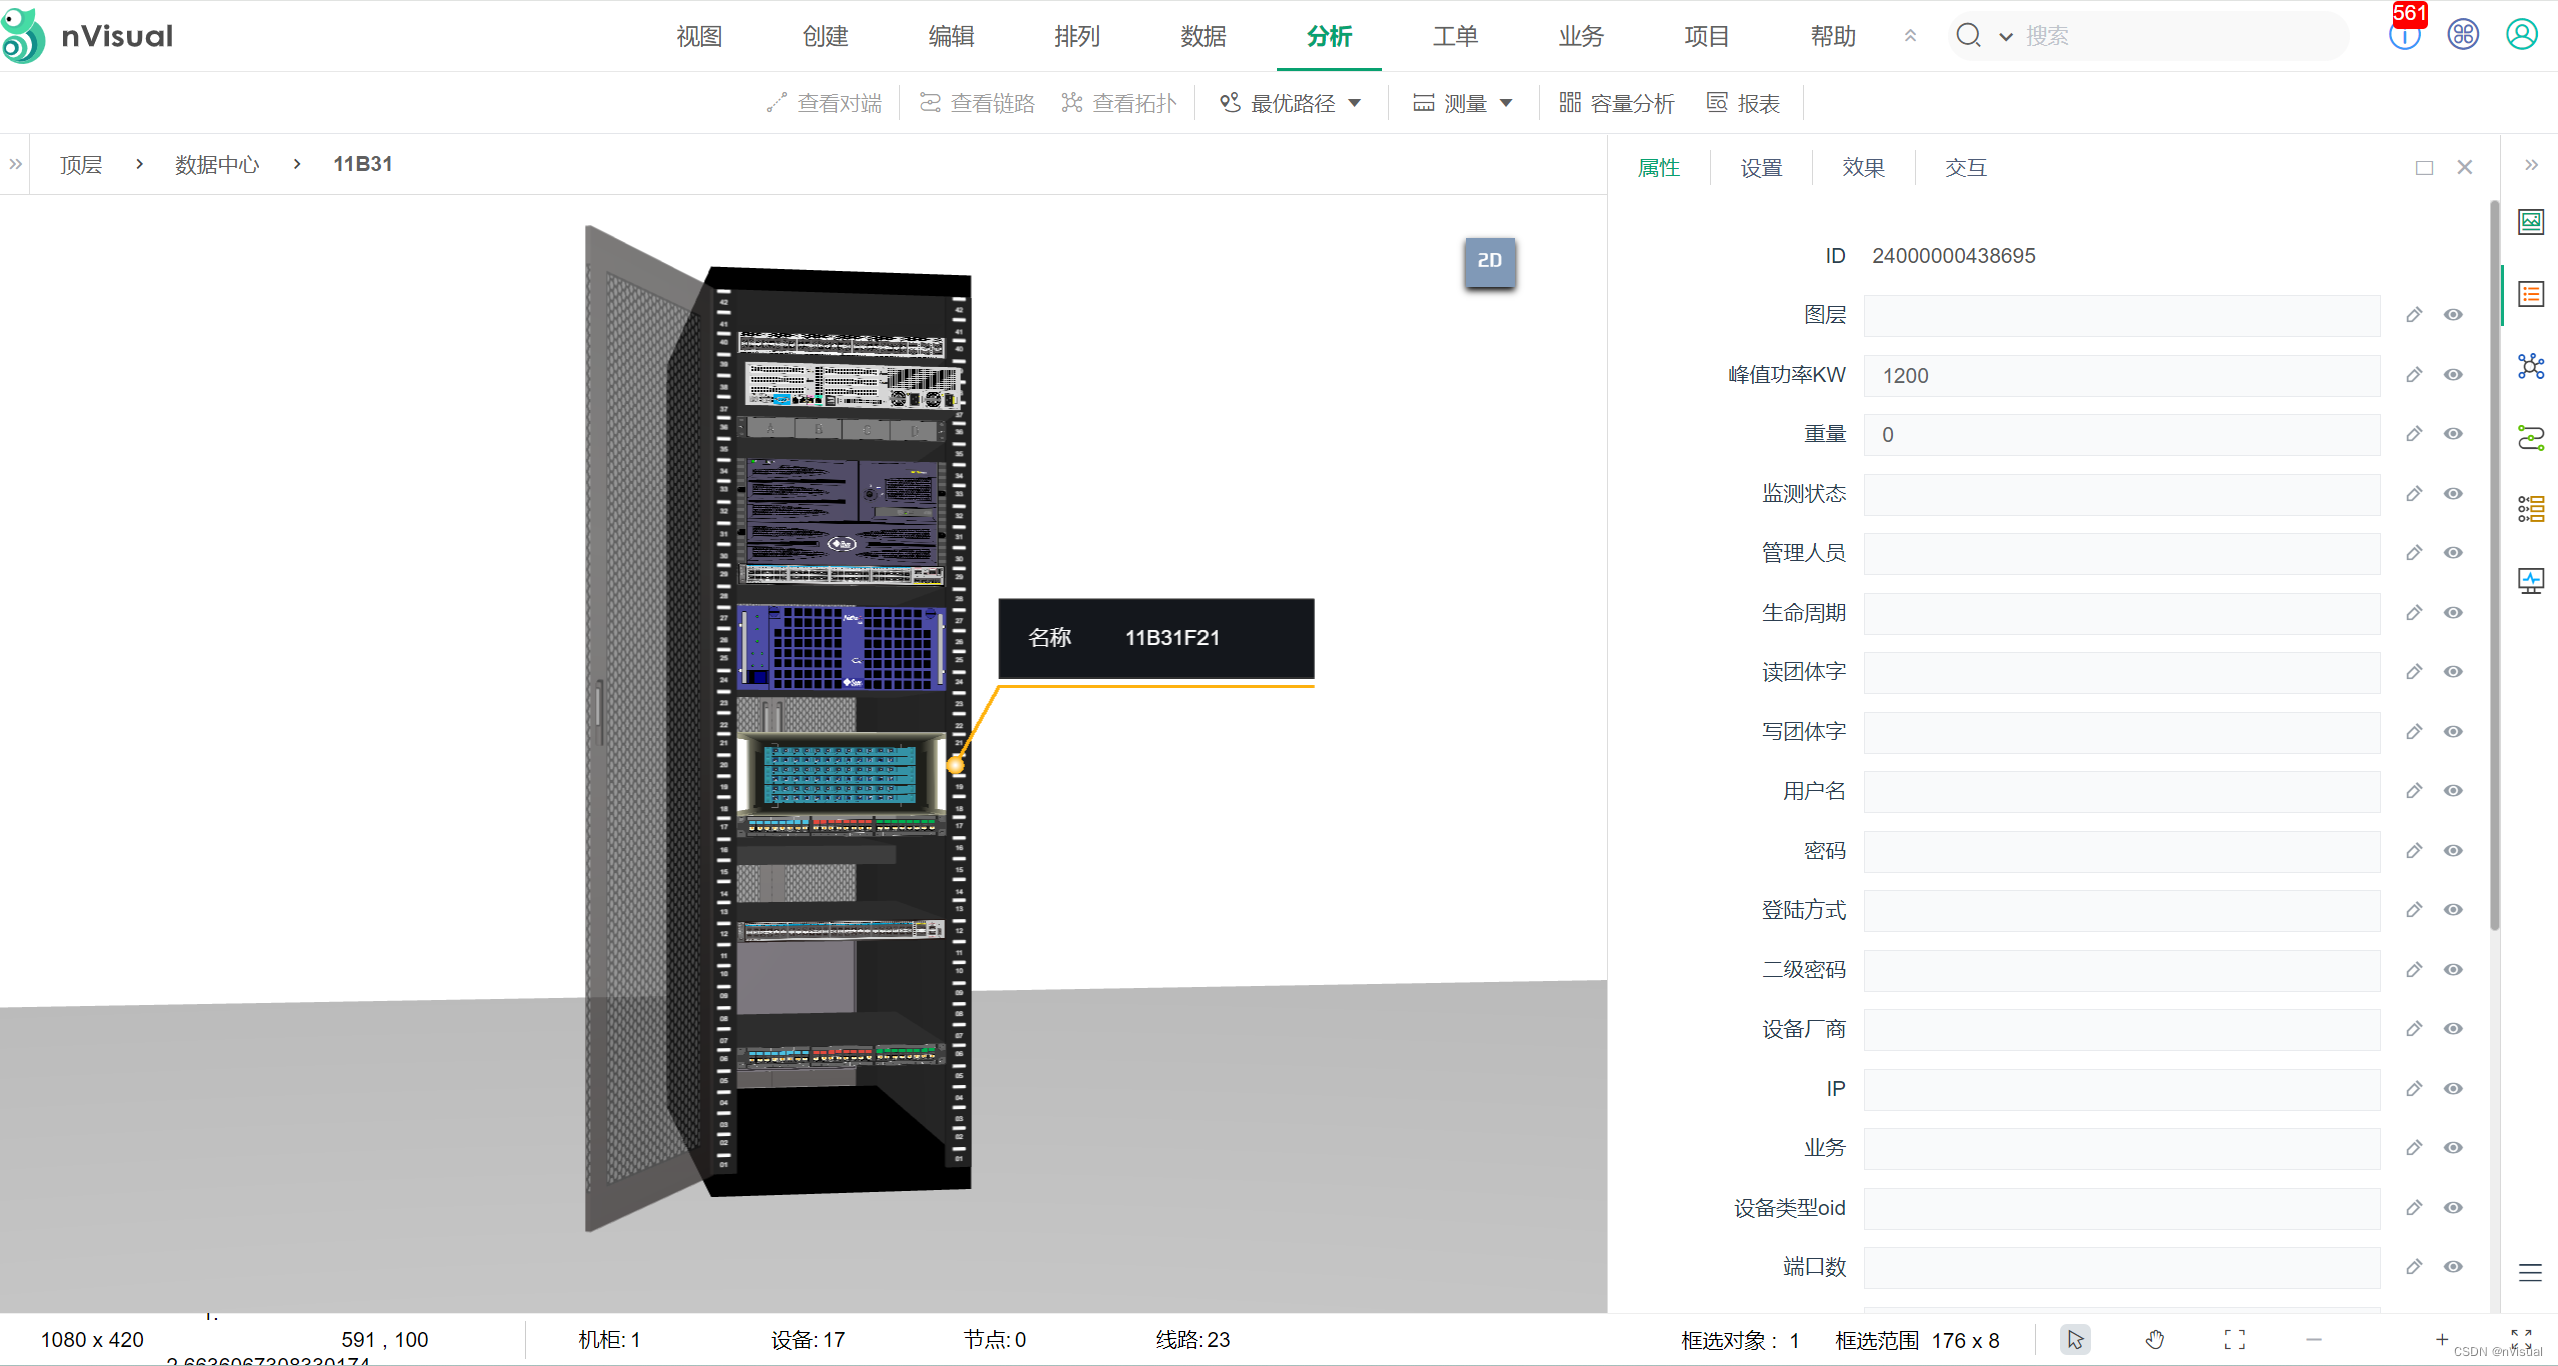Click the 2D view switch button
This screenshot has width=2558, height=1366.
(1489, 261)
